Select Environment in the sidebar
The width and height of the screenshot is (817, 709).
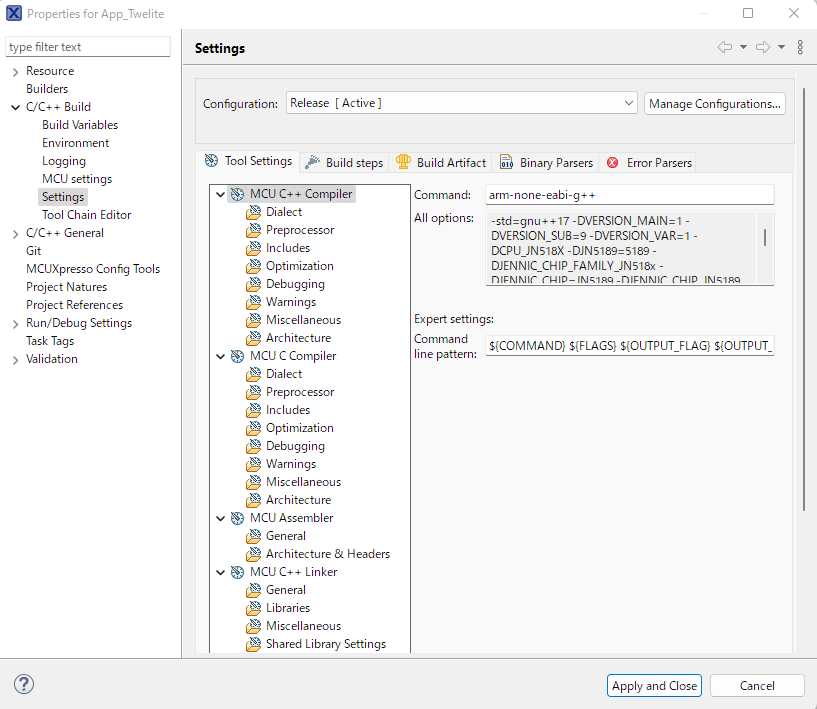point(76,143)
